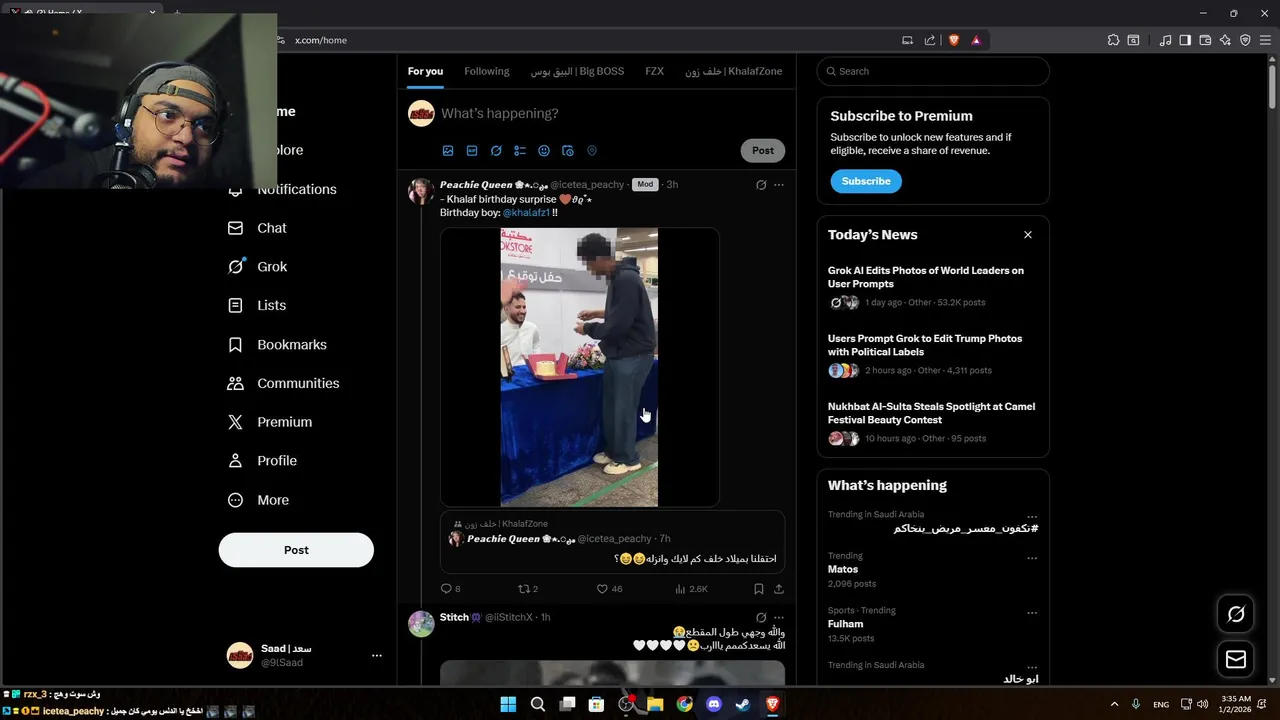
Task: Add a GIF to the post
Action: pyautogui.click(x=472, y=151)
